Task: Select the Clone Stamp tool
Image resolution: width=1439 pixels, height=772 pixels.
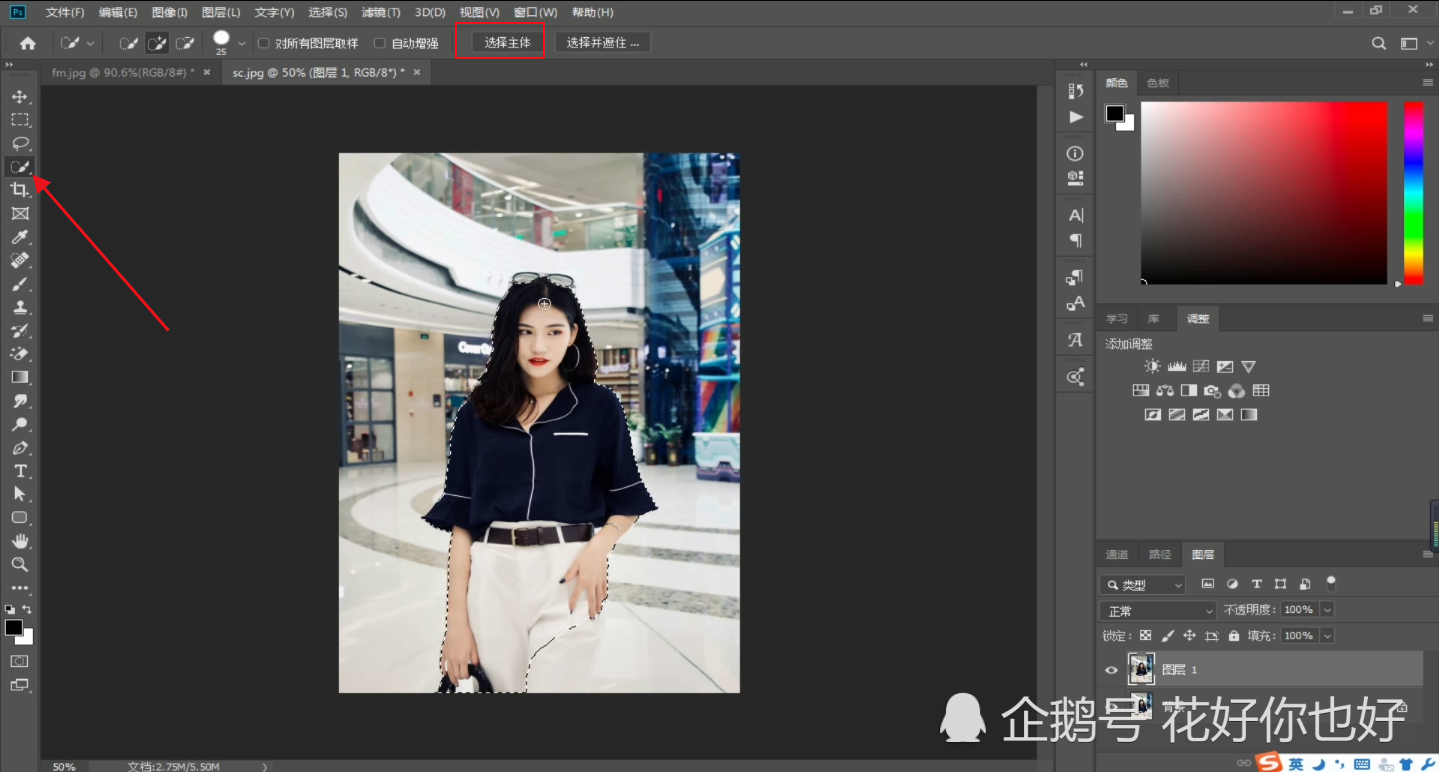Action: [x=19, y=307]
